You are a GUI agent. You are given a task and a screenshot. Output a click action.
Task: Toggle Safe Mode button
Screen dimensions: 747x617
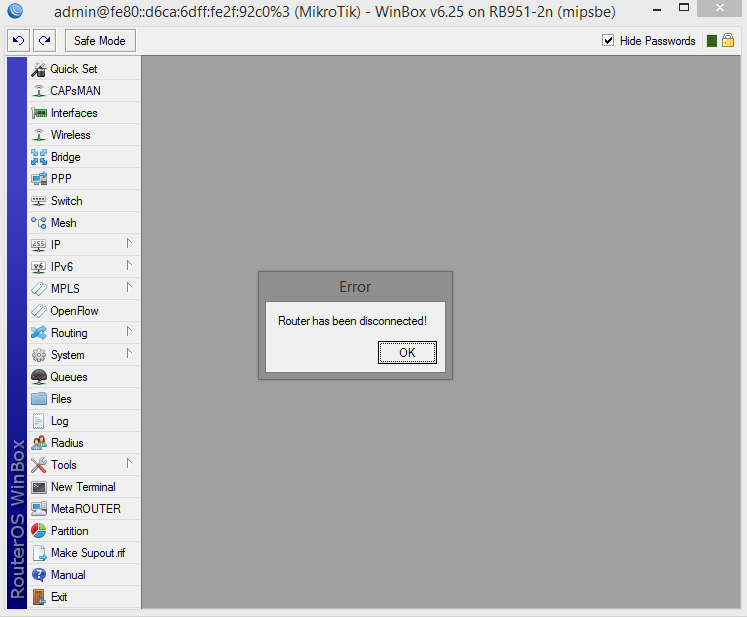(100, 40)
